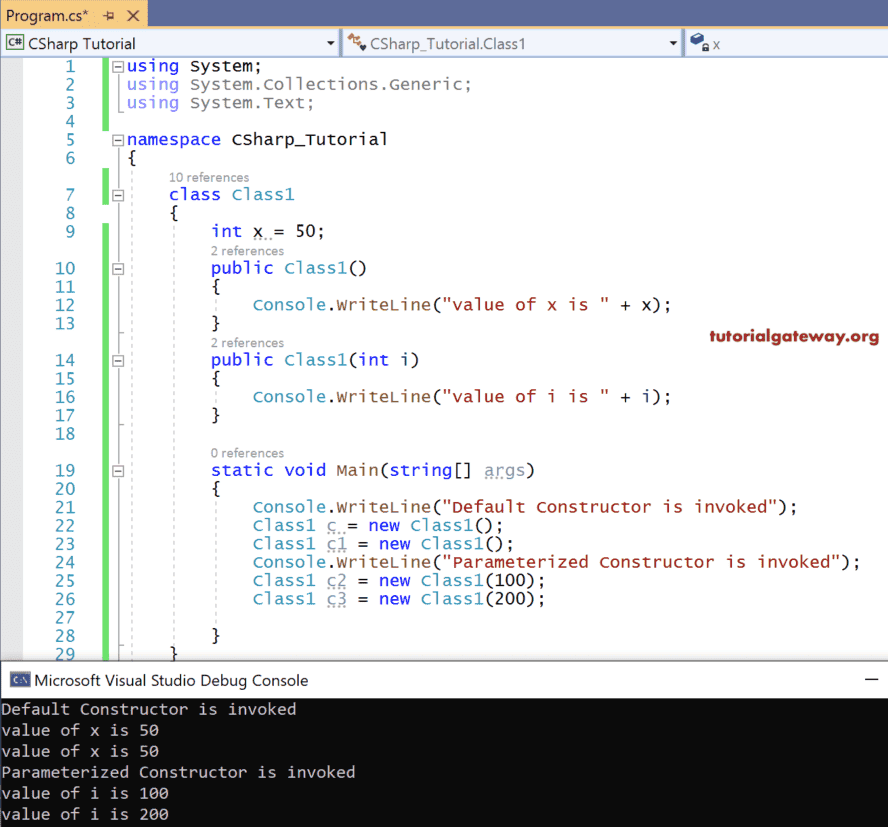This screenshot has width=888, height=827.
Task: Select the Program.cs* tab
Action: pos(47,15)
